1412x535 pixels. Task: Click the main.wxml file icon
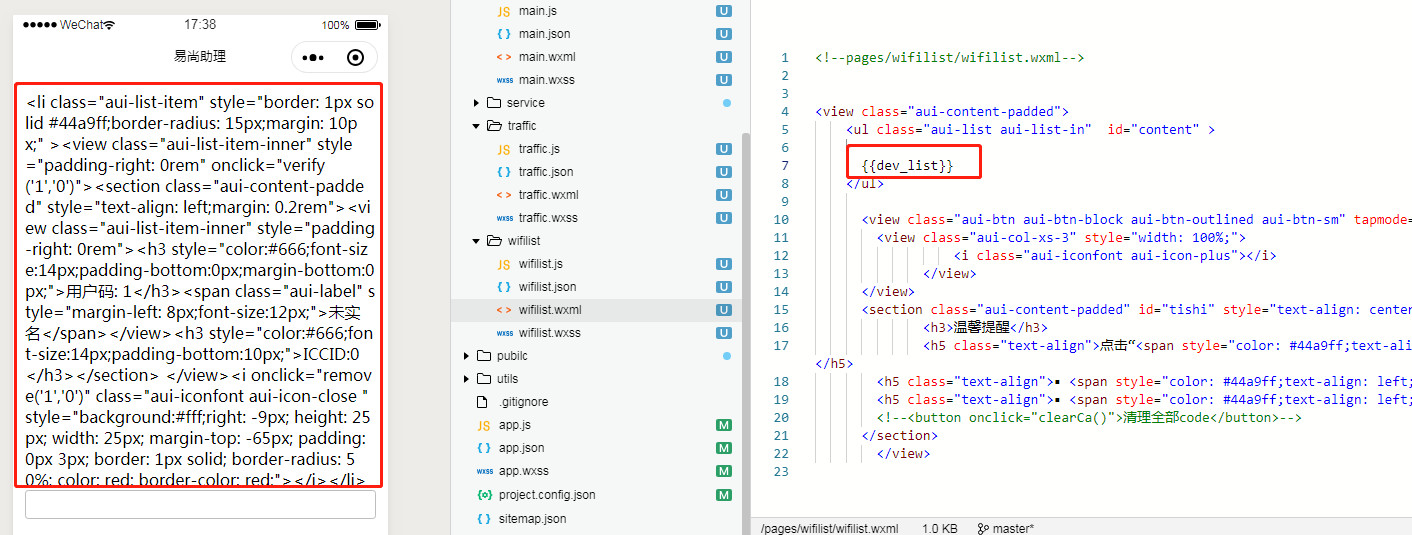pyautogui.click(x=504, y=57)
